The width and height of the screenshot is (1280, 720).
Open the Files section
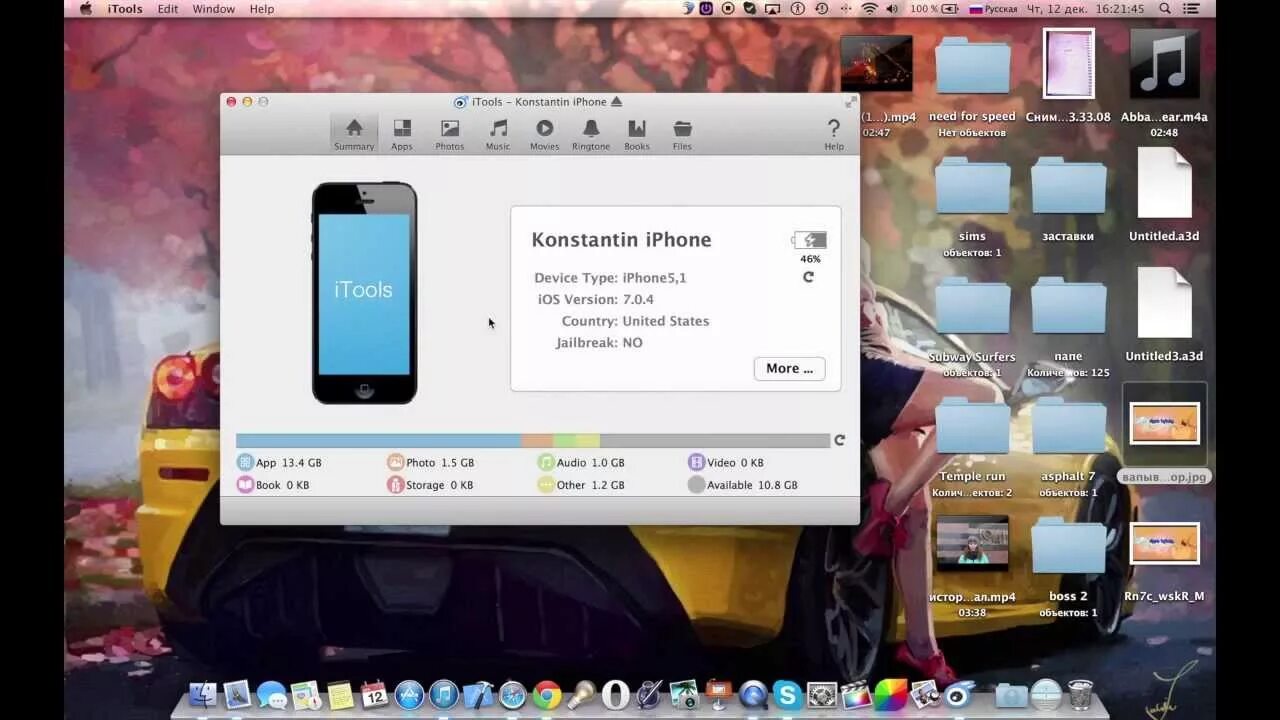point(682,134)
